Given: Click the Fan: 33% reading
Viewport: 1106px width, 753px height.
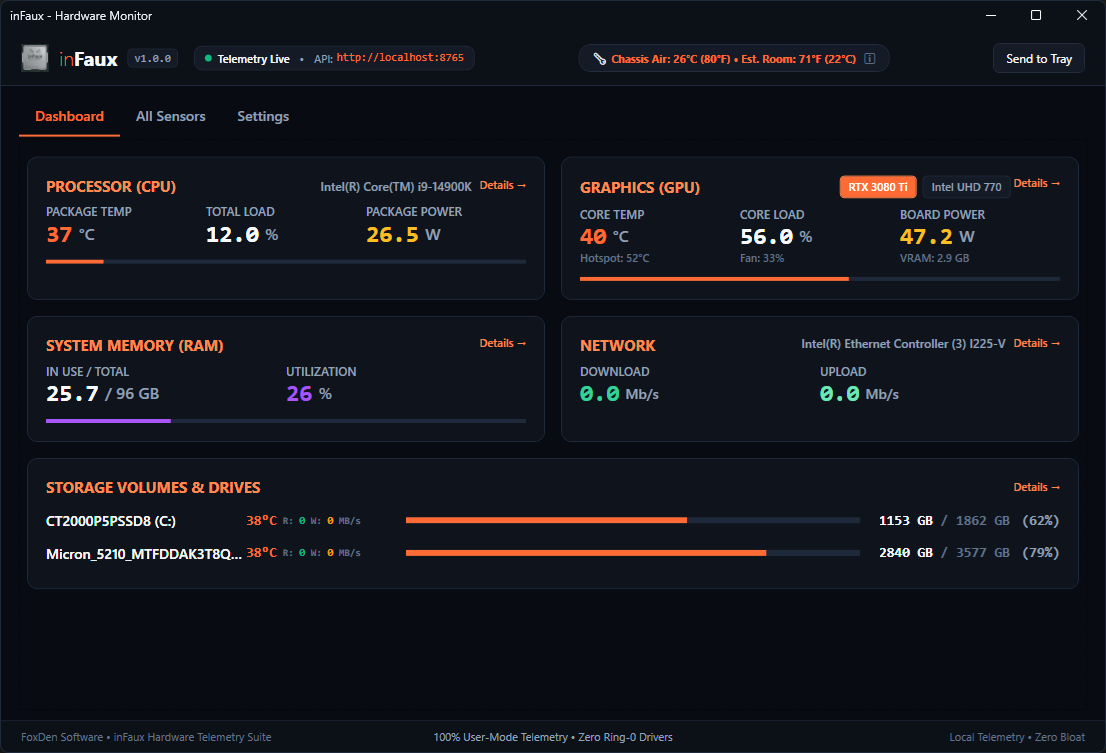Looking at the screenshot, I should point(762,259).
